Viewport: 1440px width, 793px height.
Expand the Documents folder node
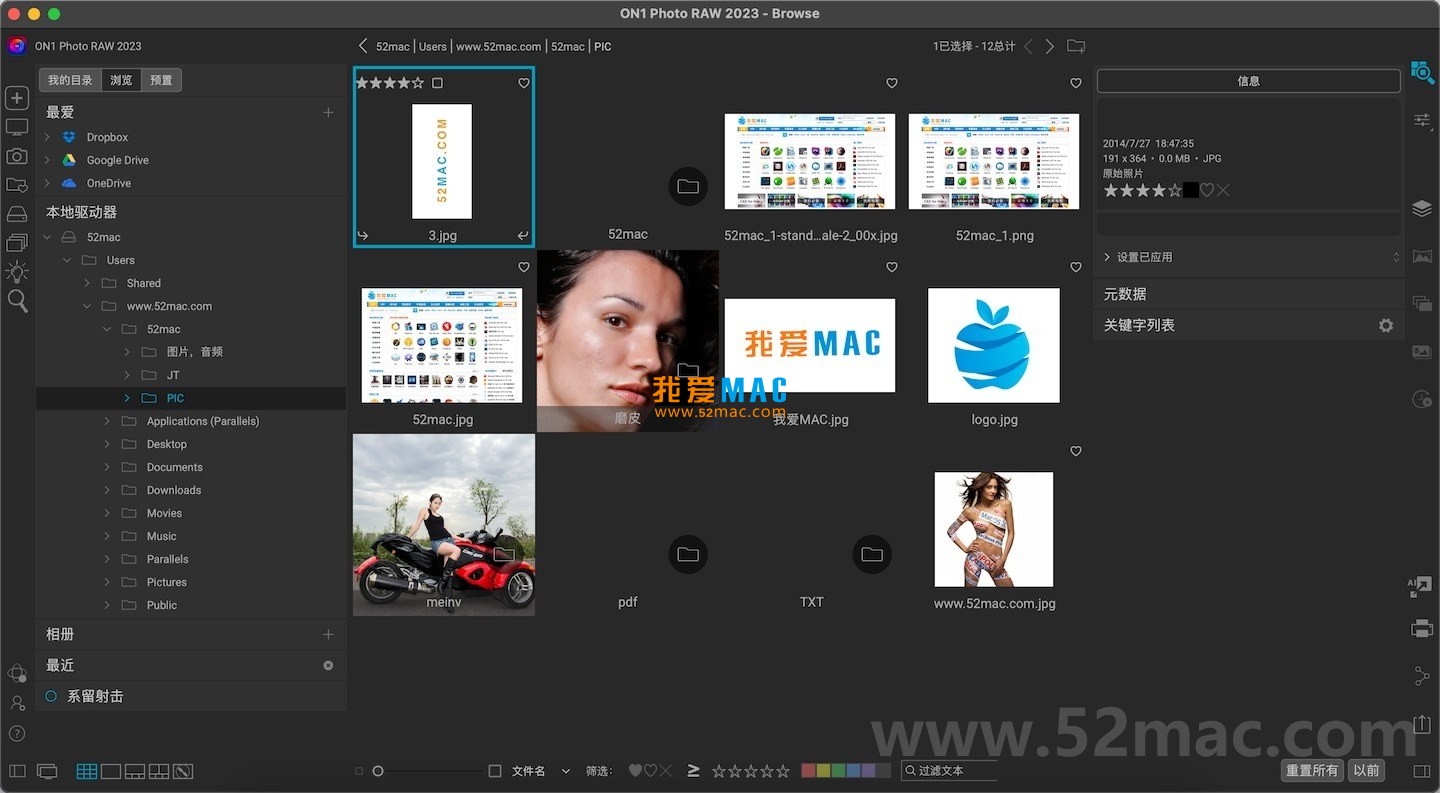point(107,467)
